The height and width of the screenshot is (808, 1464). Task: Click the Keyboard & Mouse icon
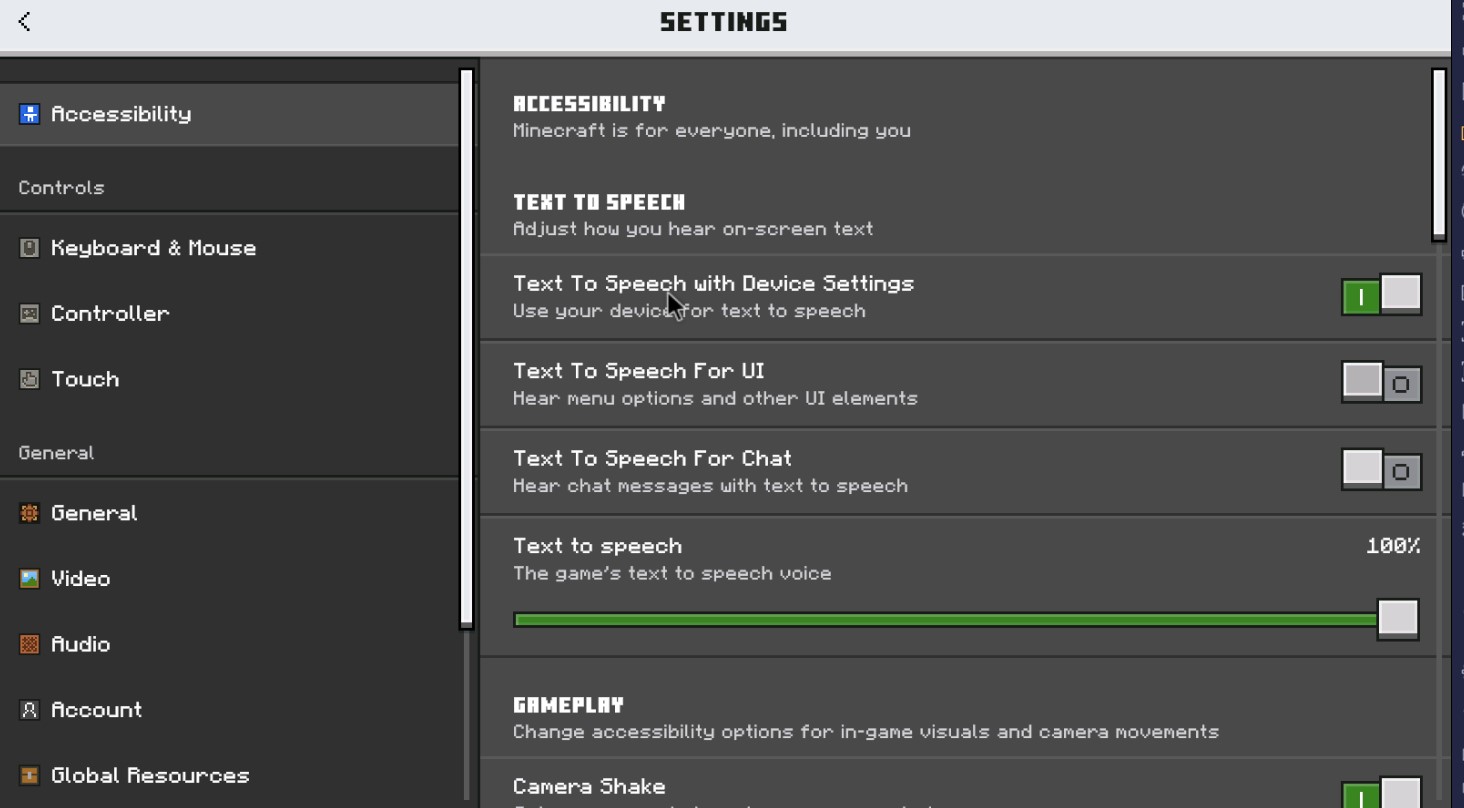click(30, 248)
